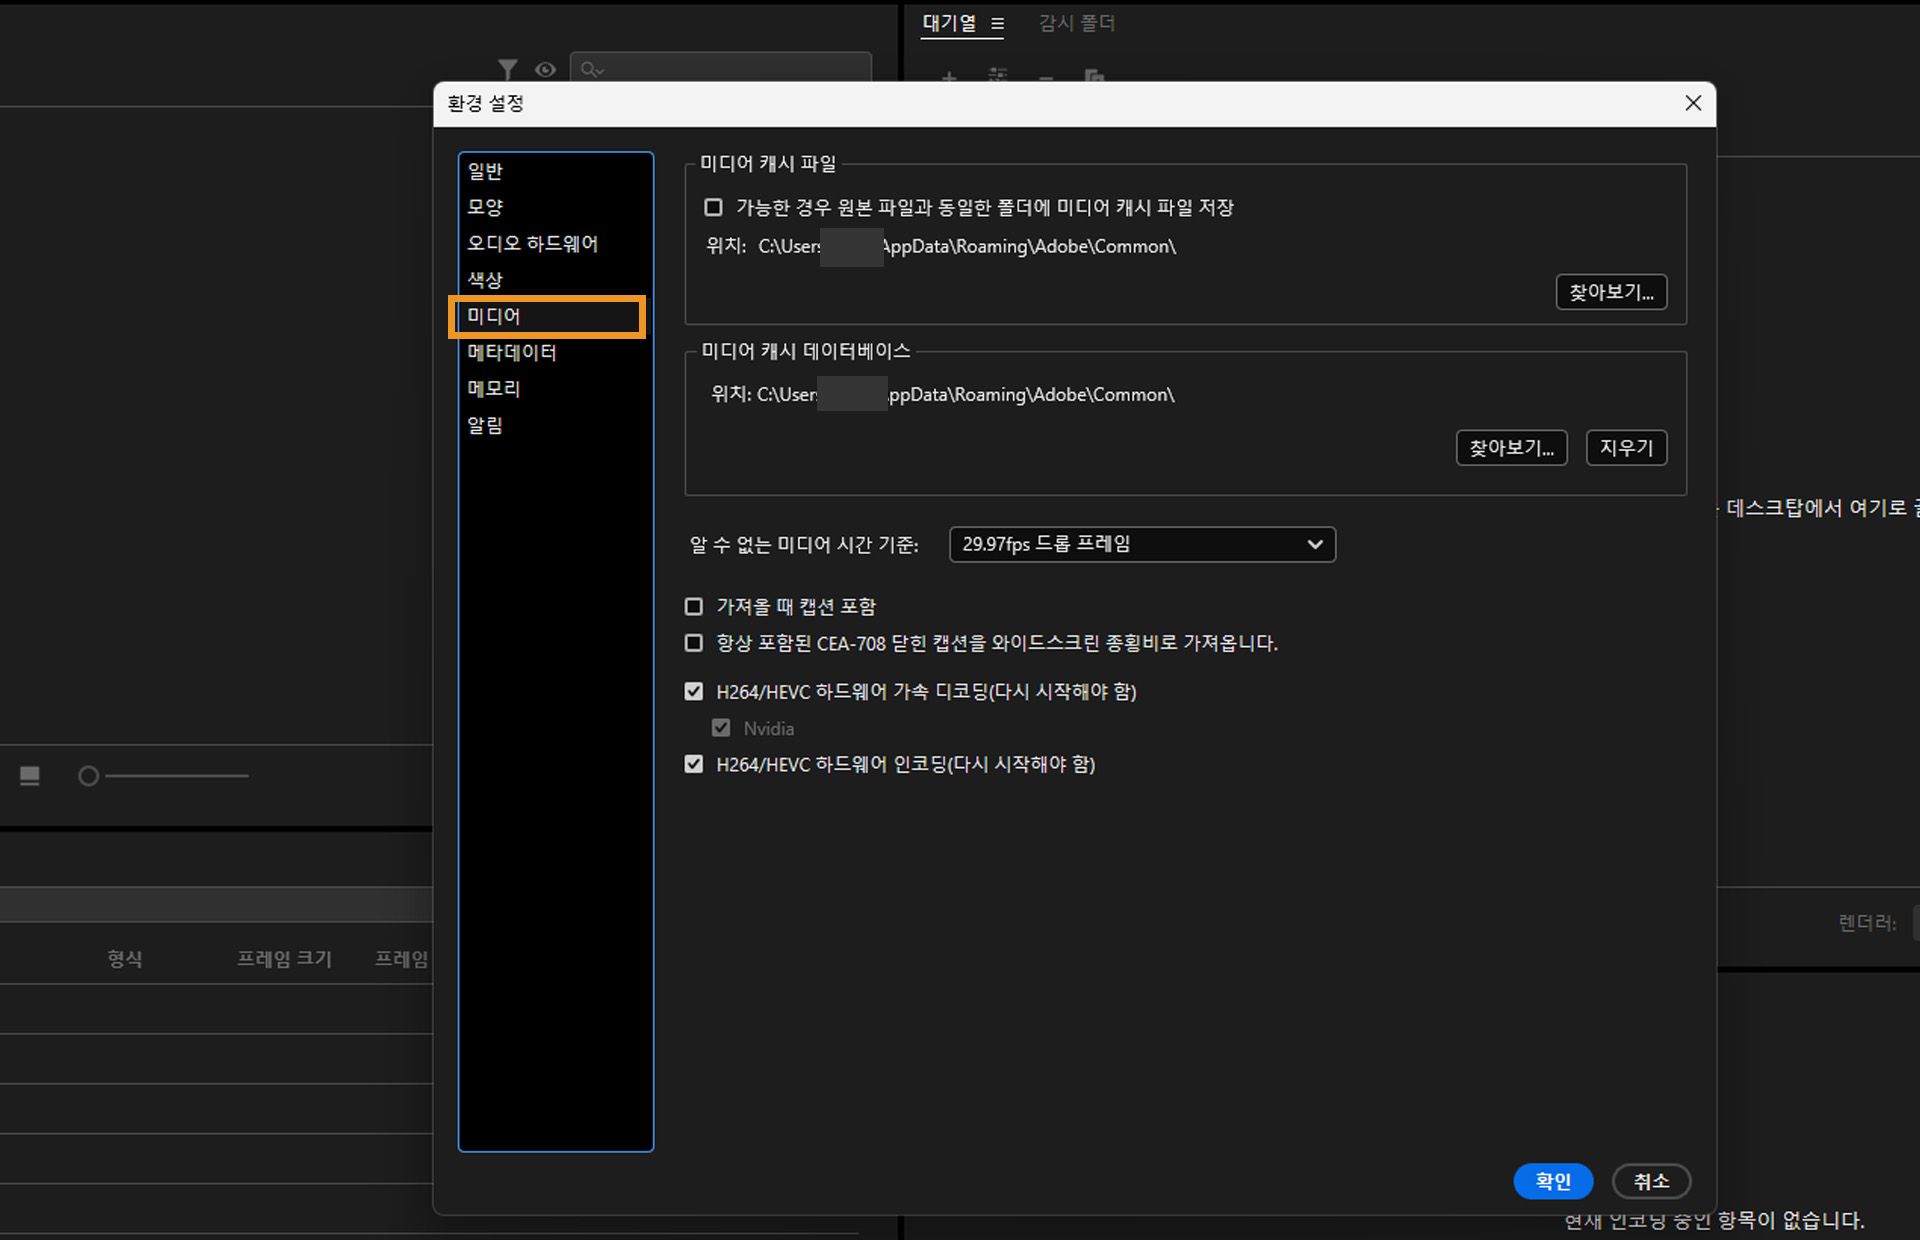Click the zoom slider handle at bottom left
This screenshot has width=1920, height=1240.
(x=88, y=775)
